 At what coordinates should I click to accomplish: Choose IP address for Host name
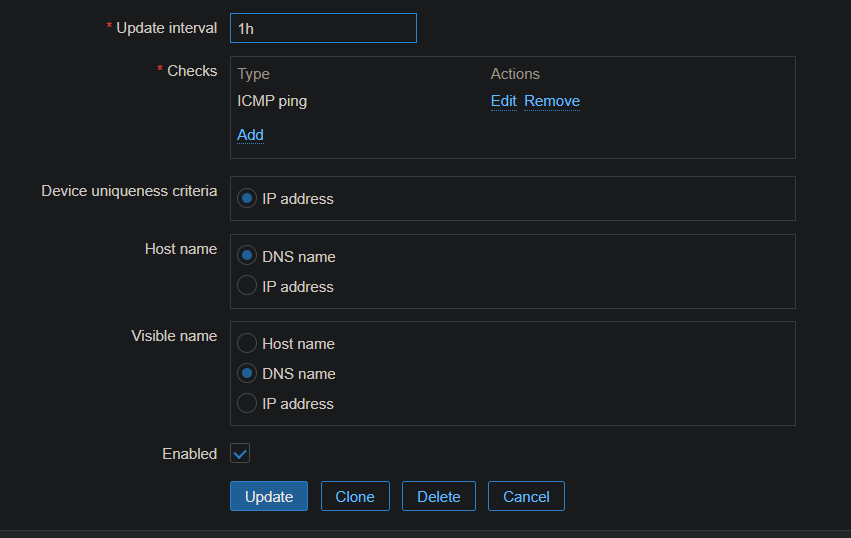248,287
